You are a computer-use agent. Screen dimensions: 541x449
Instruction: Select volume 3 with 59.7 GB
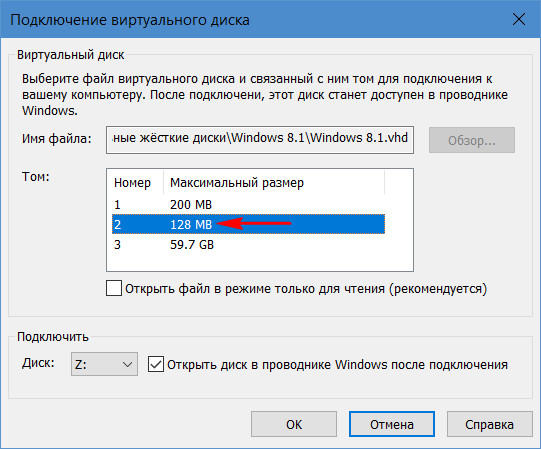tap(248, 244)
